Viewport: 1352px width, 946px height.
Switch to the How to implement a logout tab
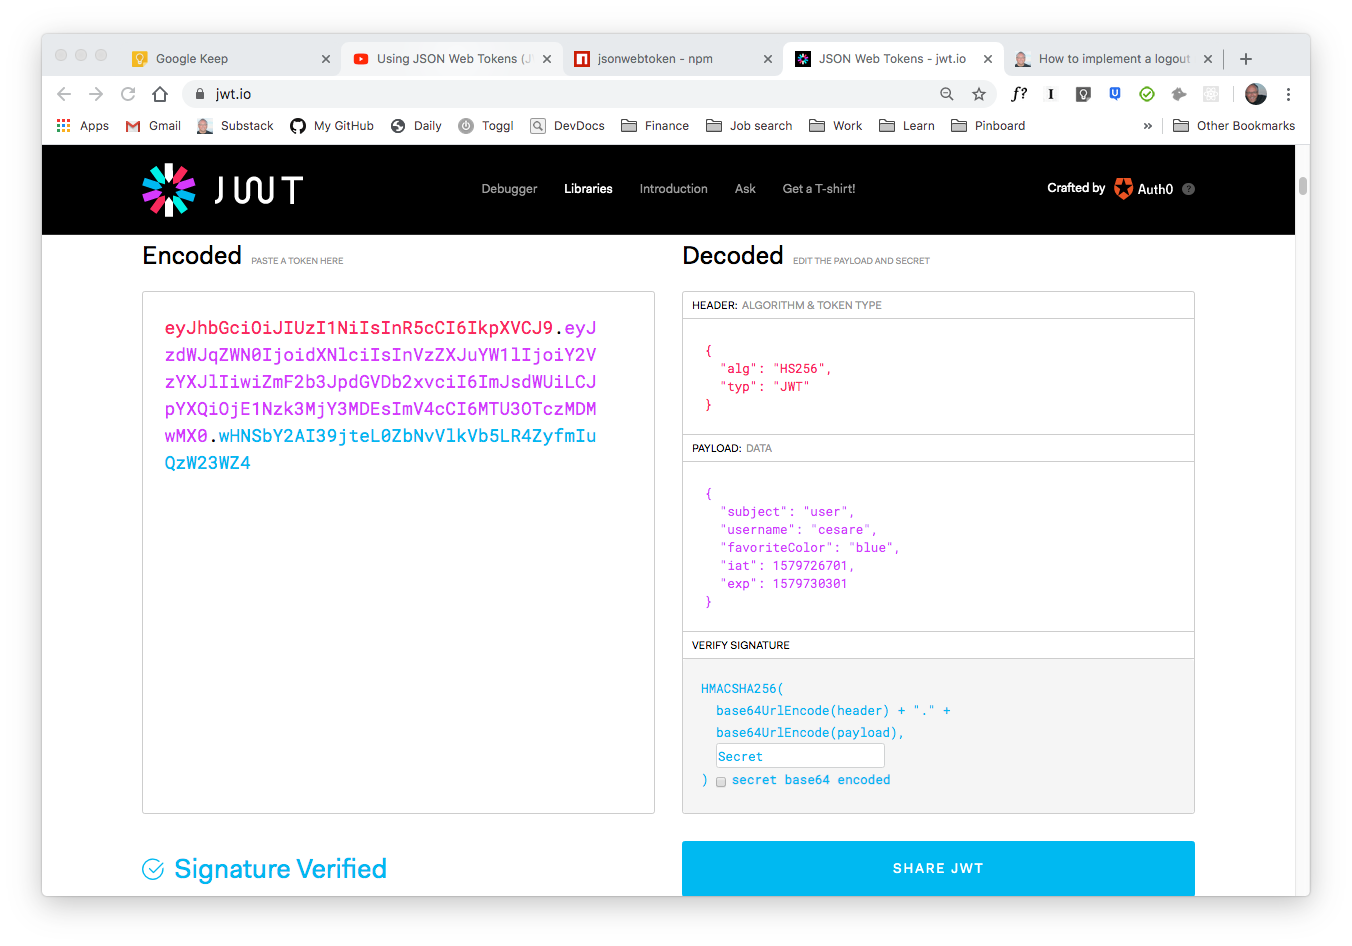tap(1114, 59)
